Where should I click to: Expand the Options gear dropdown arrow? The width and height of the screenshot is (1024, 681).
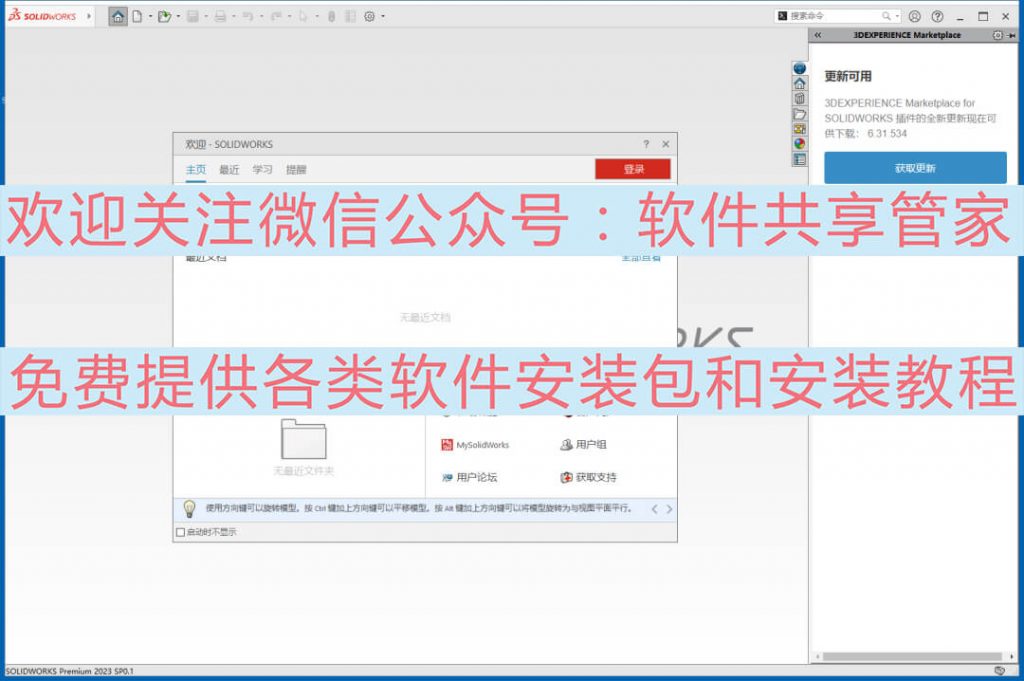(x=383, y=16)
